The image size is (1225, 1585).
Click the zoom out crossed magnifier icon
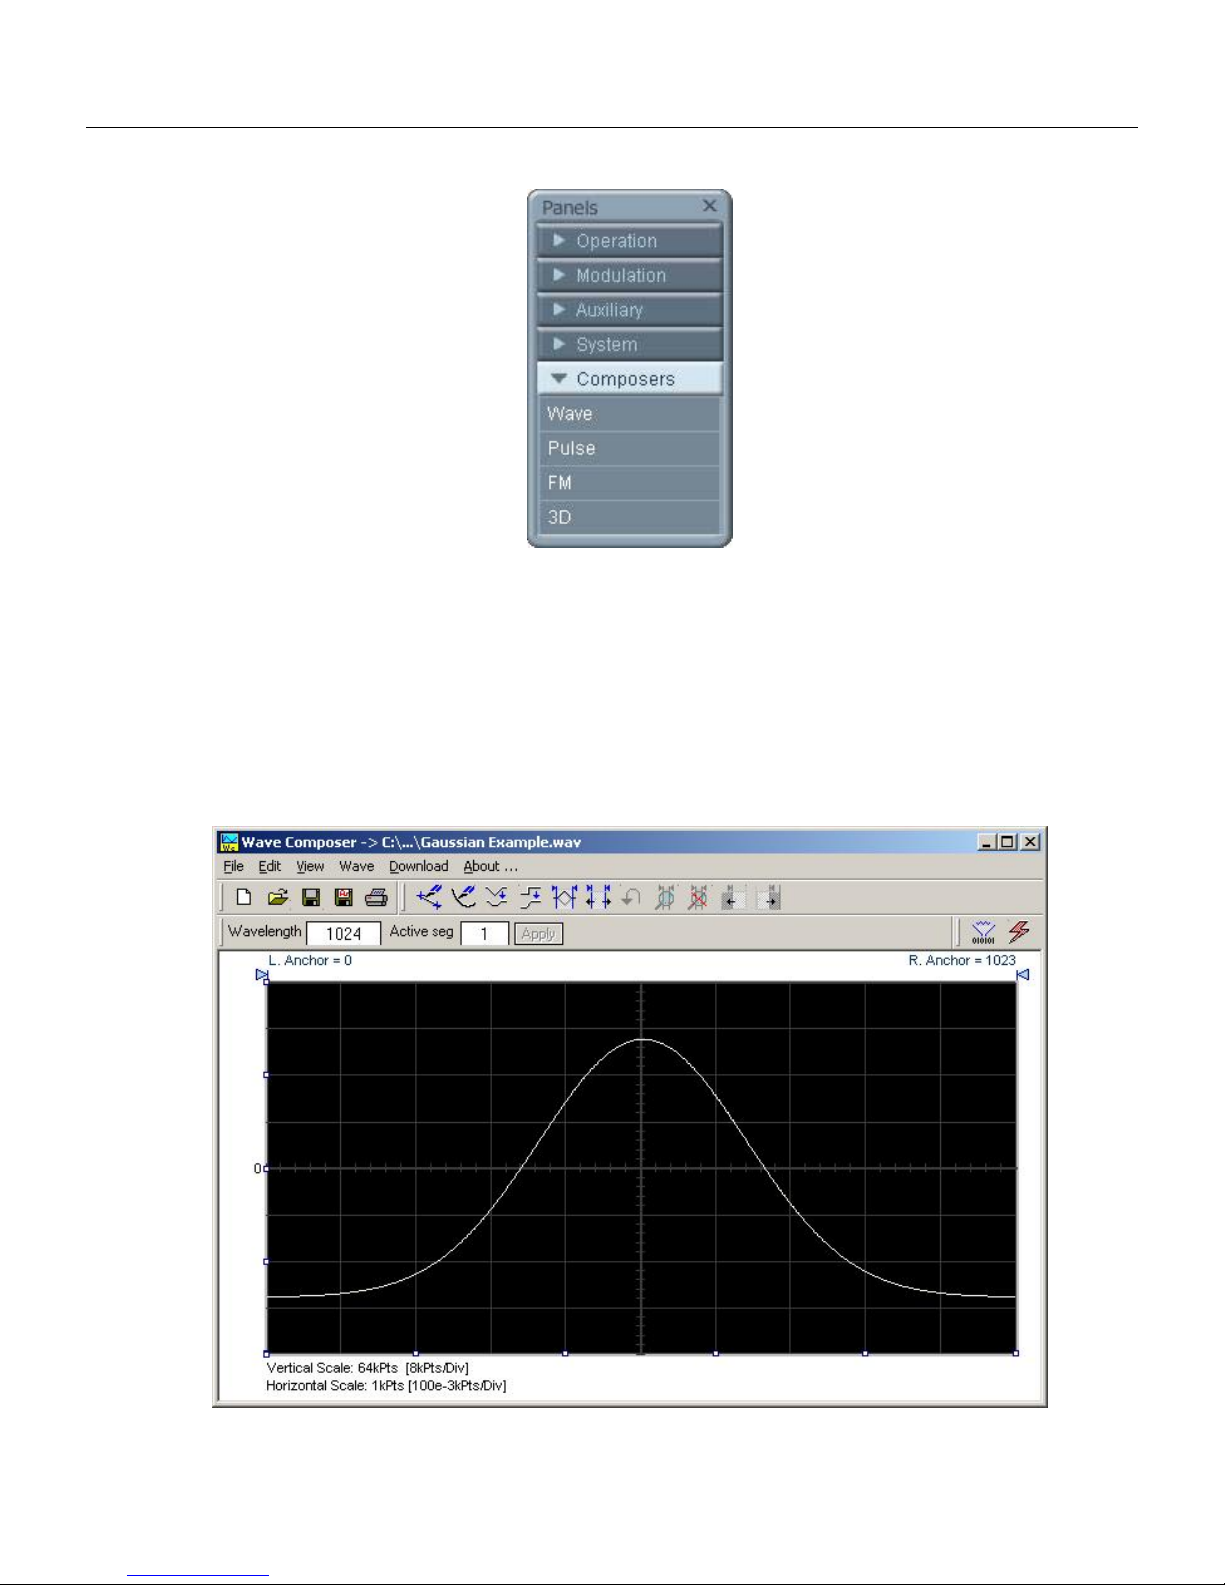point(699,897)
